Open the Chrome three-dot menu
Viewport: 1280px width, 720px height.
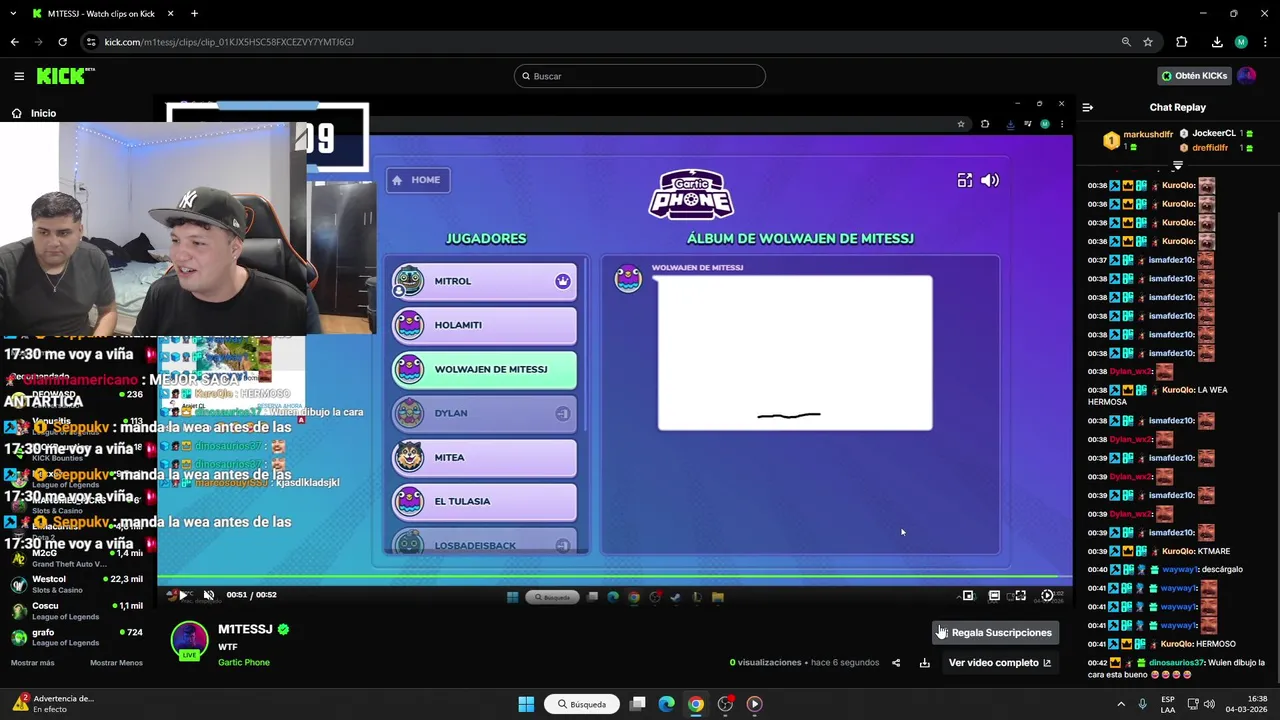[x=1264, y=42]
